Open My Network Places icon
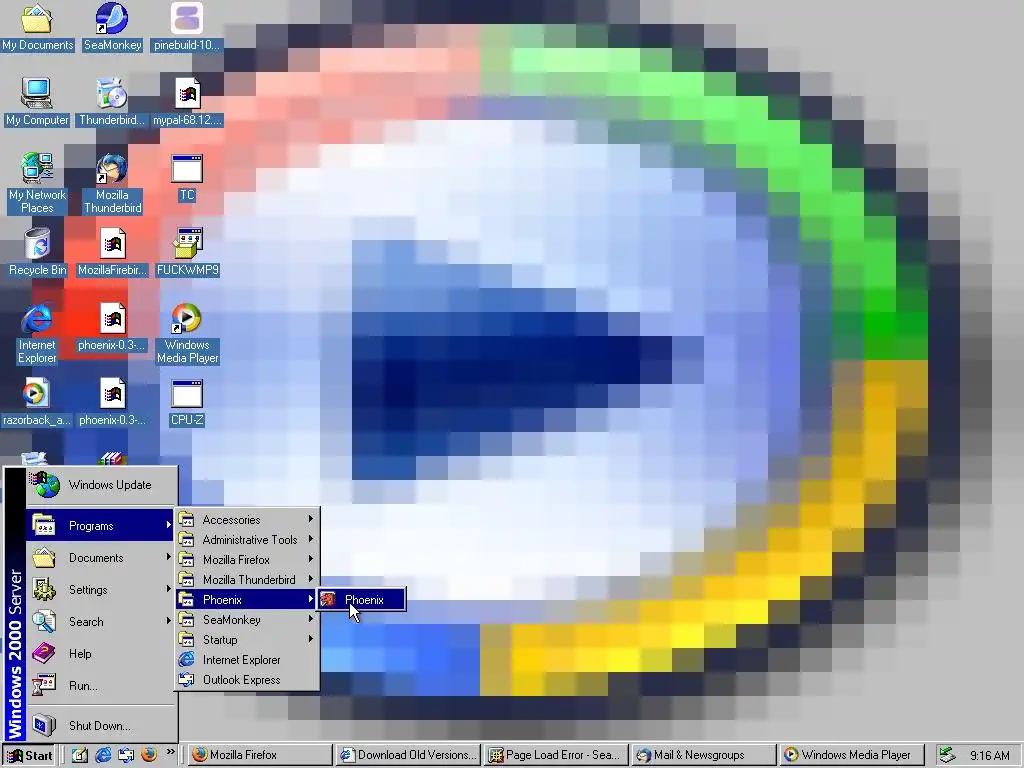The width and height of the screenshot is (1024, 768). [x=37, y=183]
